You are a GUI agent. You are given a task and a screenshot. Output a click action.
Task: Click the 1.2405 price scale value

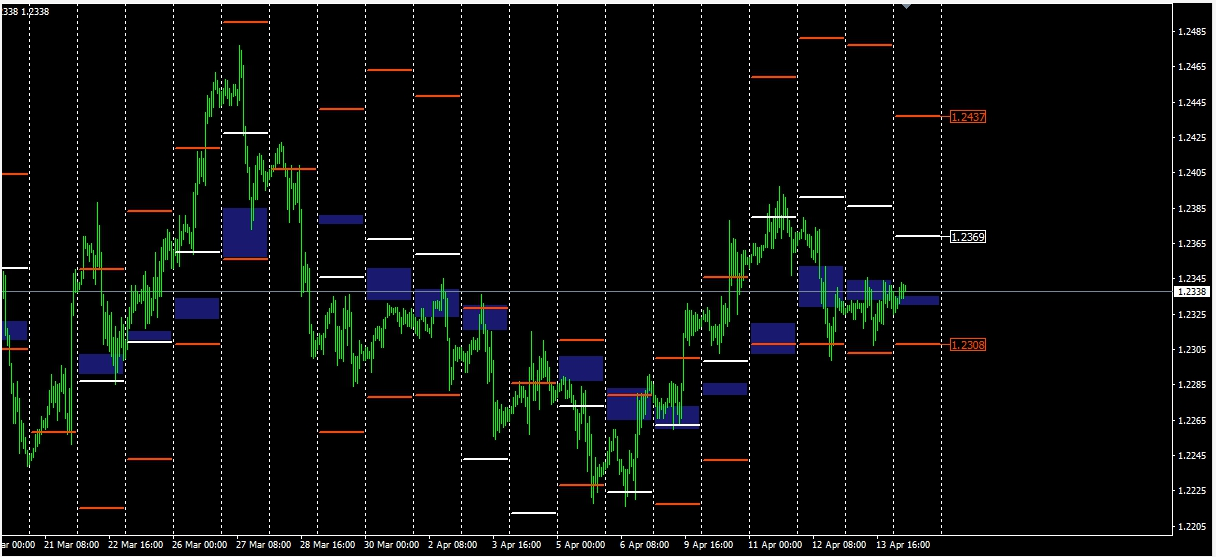point(1192,173)
